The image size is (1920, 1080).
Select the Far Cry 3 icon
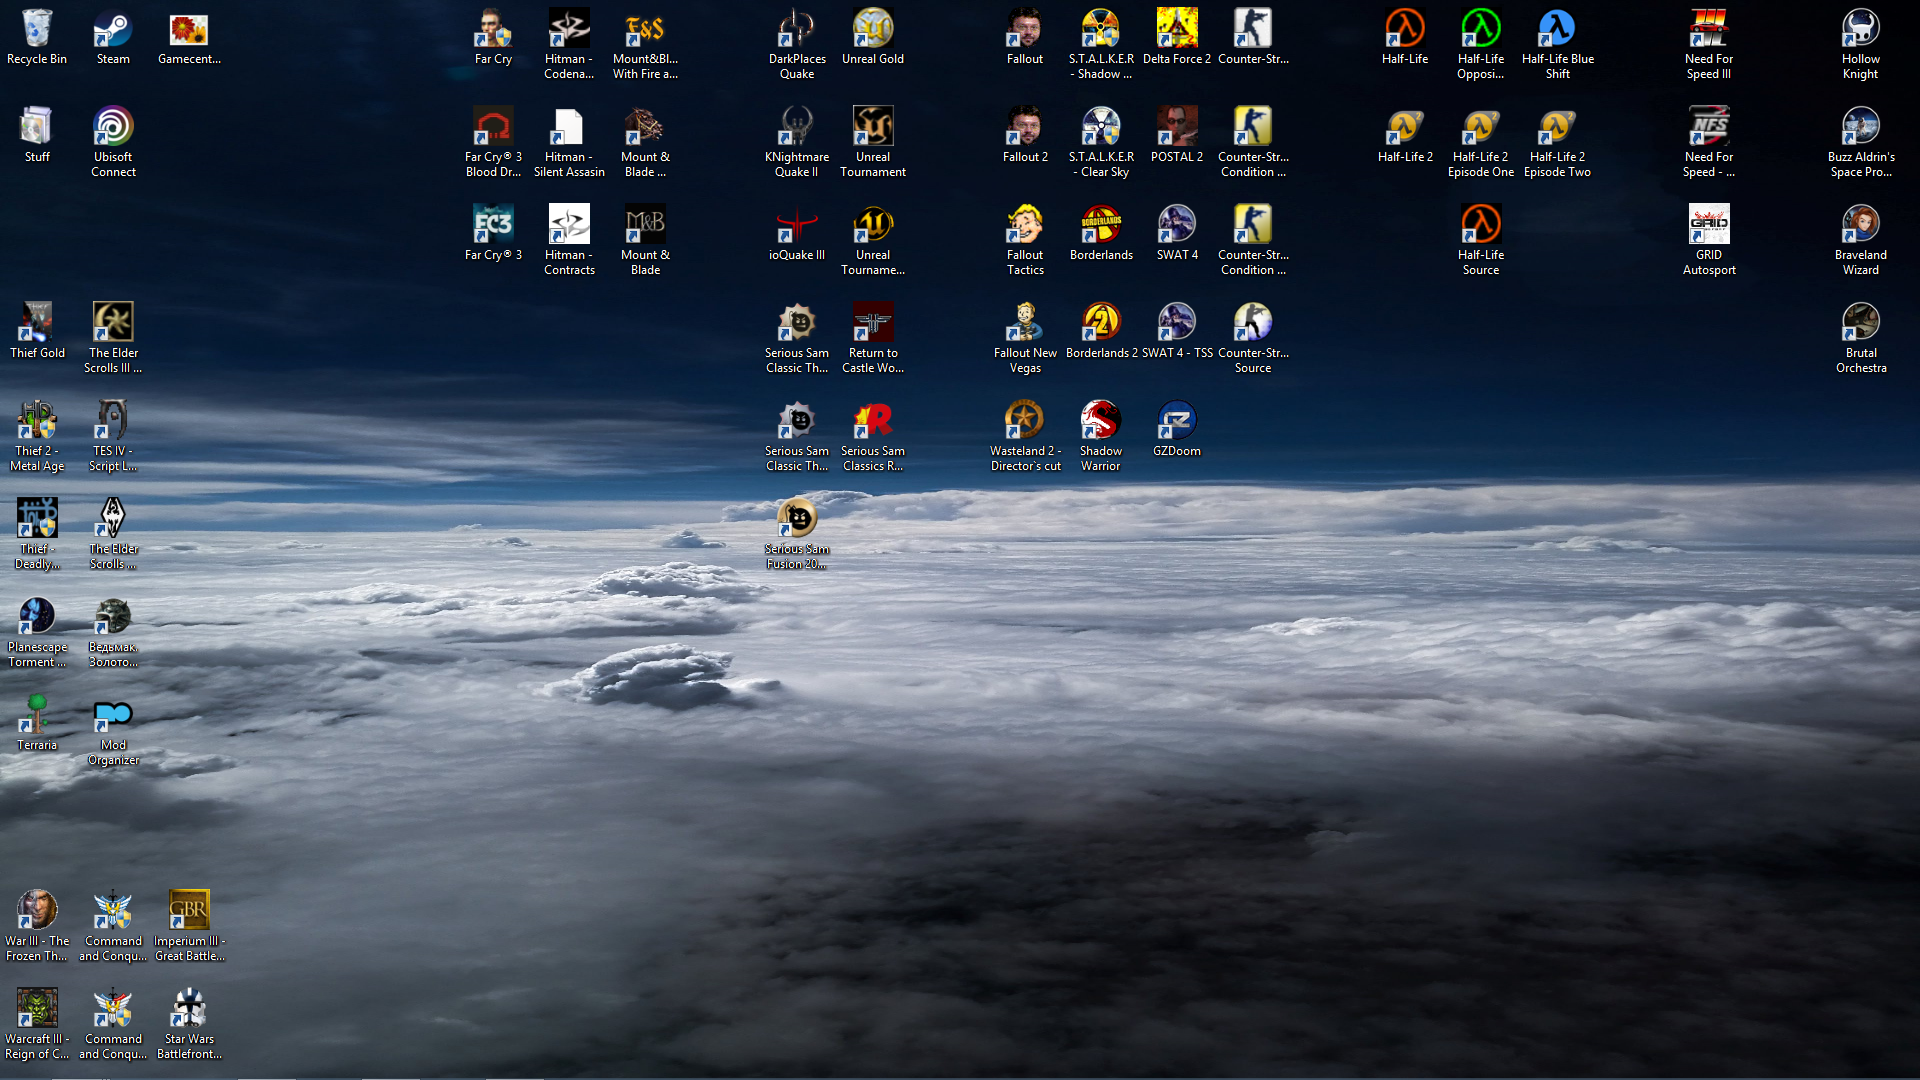click(x=493, y=225)
